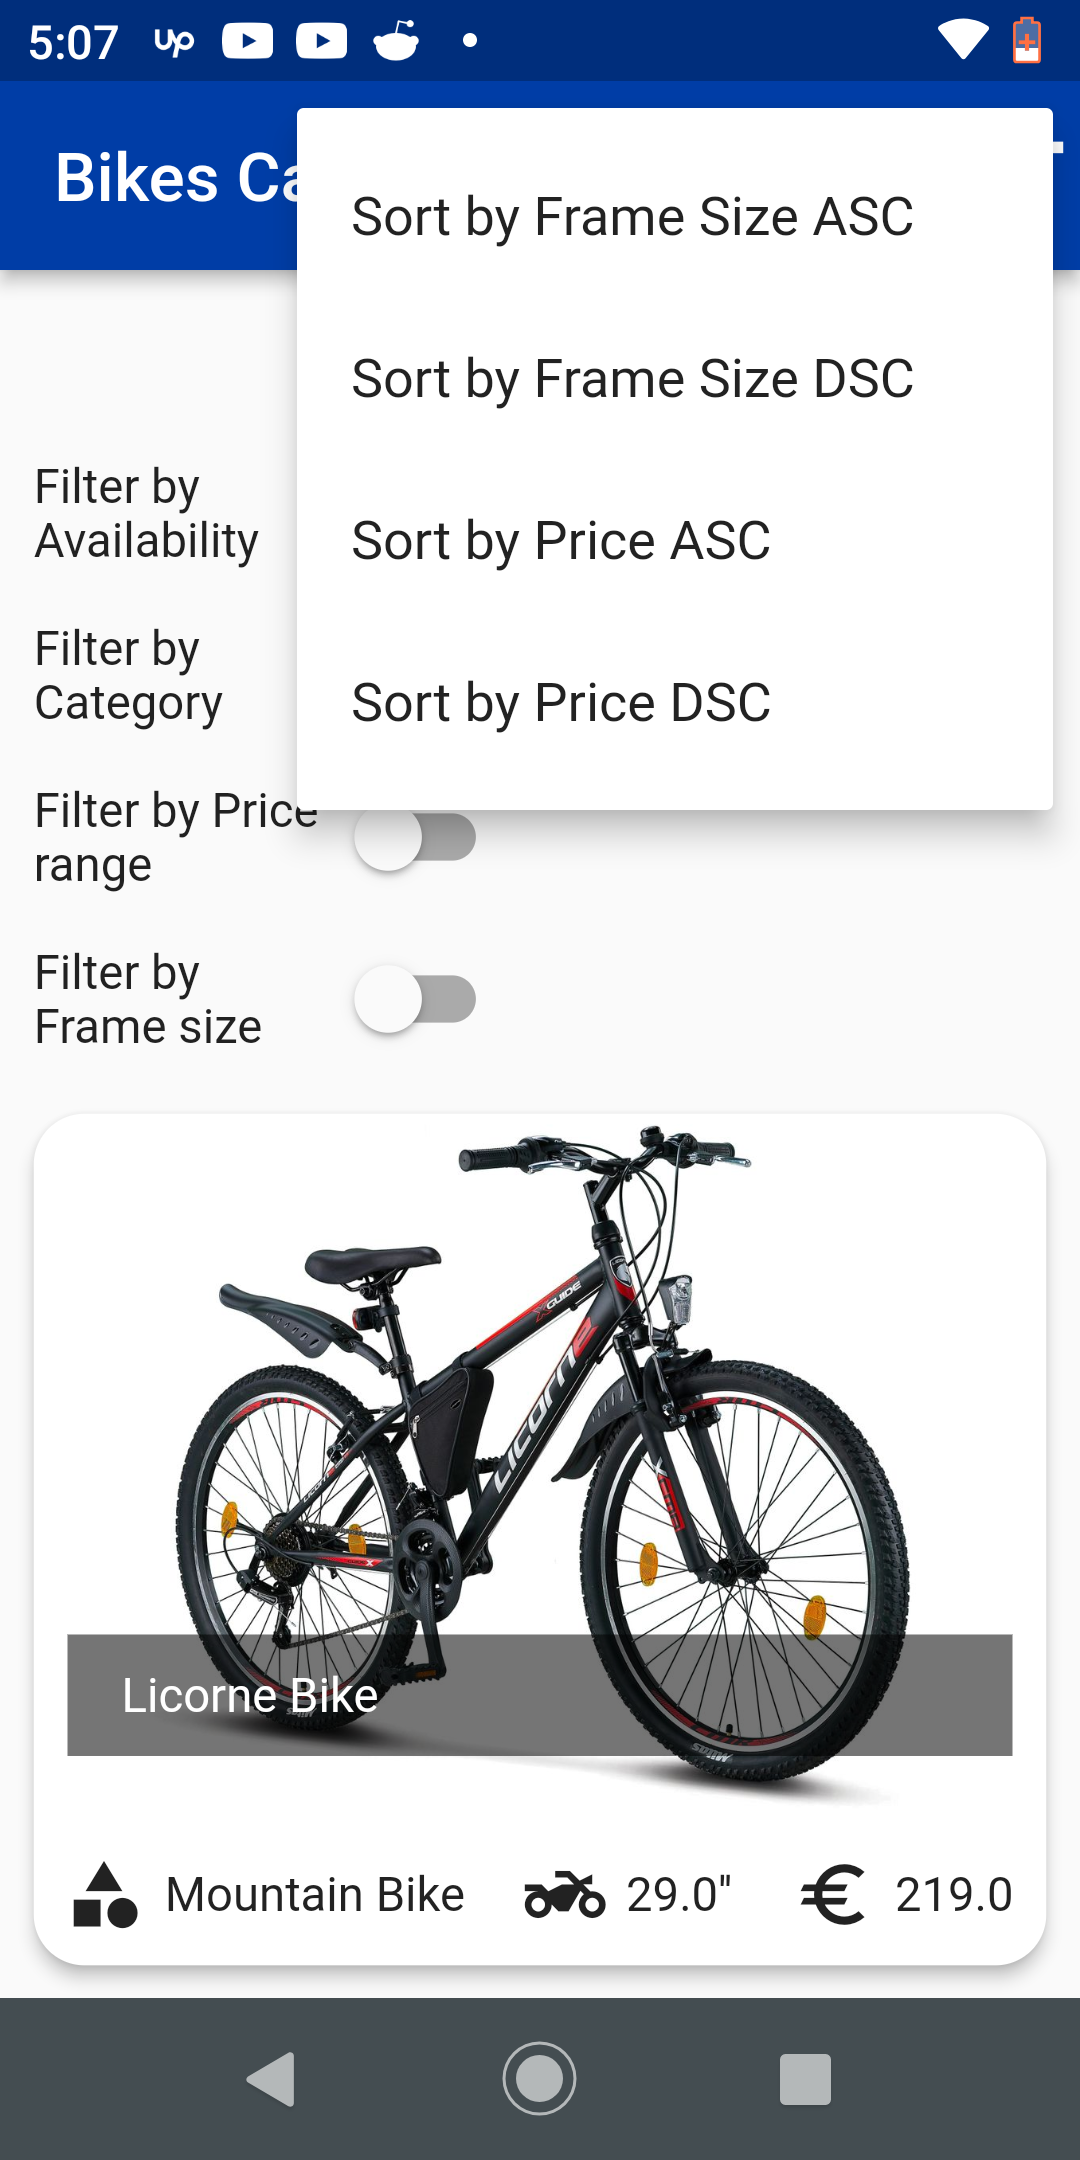
Task: Tap the Filter by Availability label
Action: point(147,514)
